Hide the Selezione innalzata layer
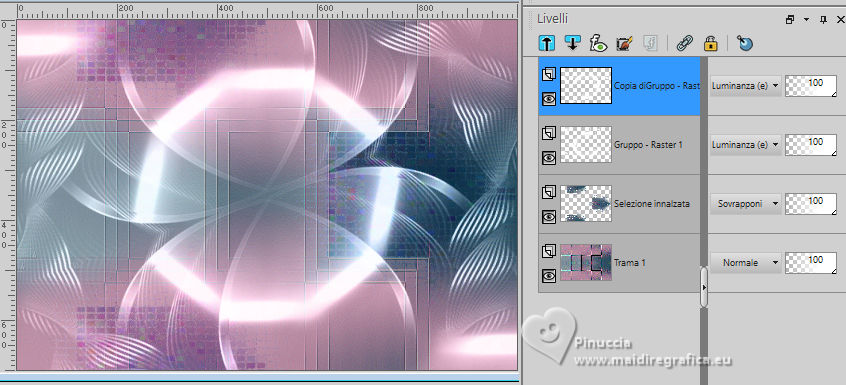Viewport: 846px width, 385px height. tap(549, 217)
